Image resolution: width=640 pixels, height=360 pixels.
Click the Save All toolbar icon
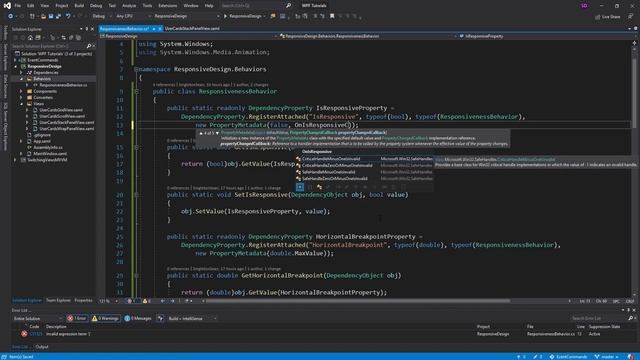point(58,16)
